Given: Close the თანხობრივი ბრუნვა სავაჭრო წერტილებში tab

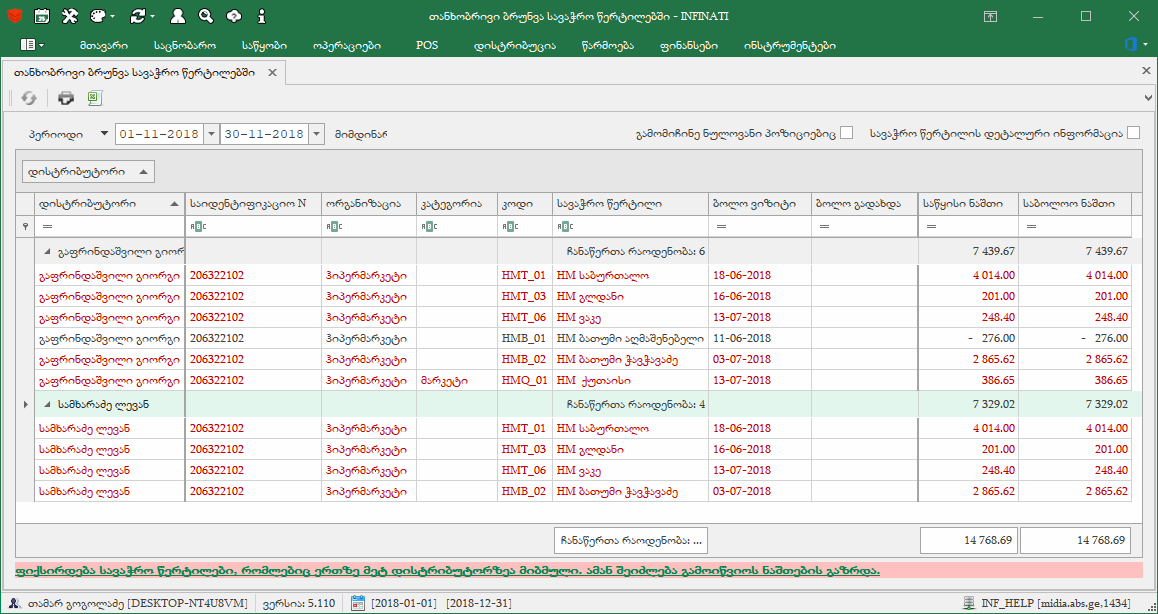Looking at the screenshot, I should 272,72.
